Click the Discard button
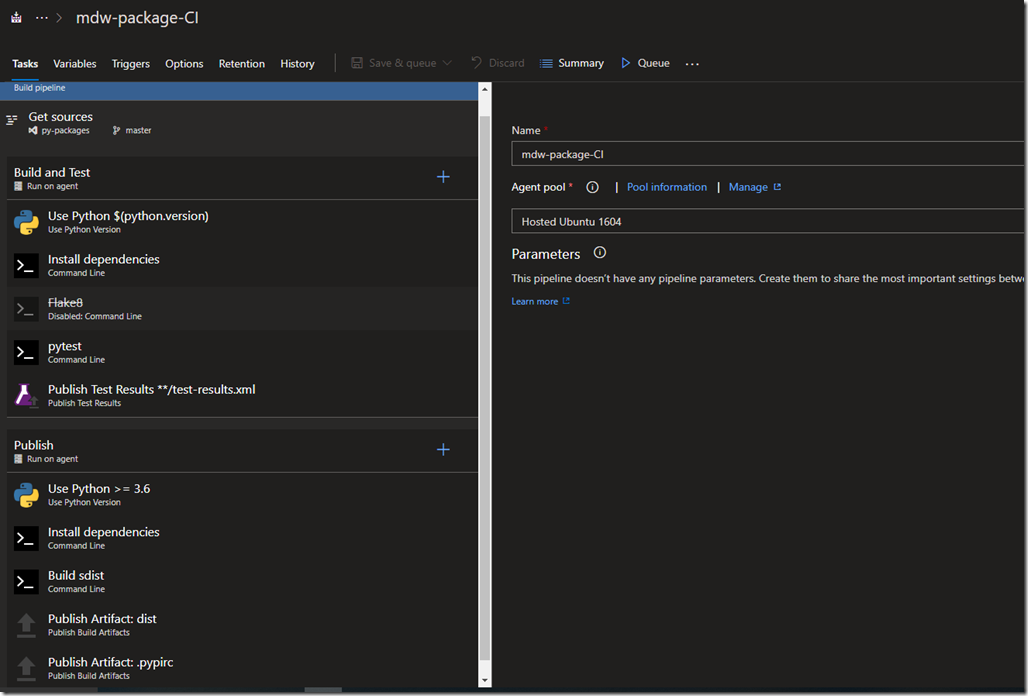Image resolution: width=1028 pixels, height=696 pixels. pyautogui.click(x=498, y=63)
